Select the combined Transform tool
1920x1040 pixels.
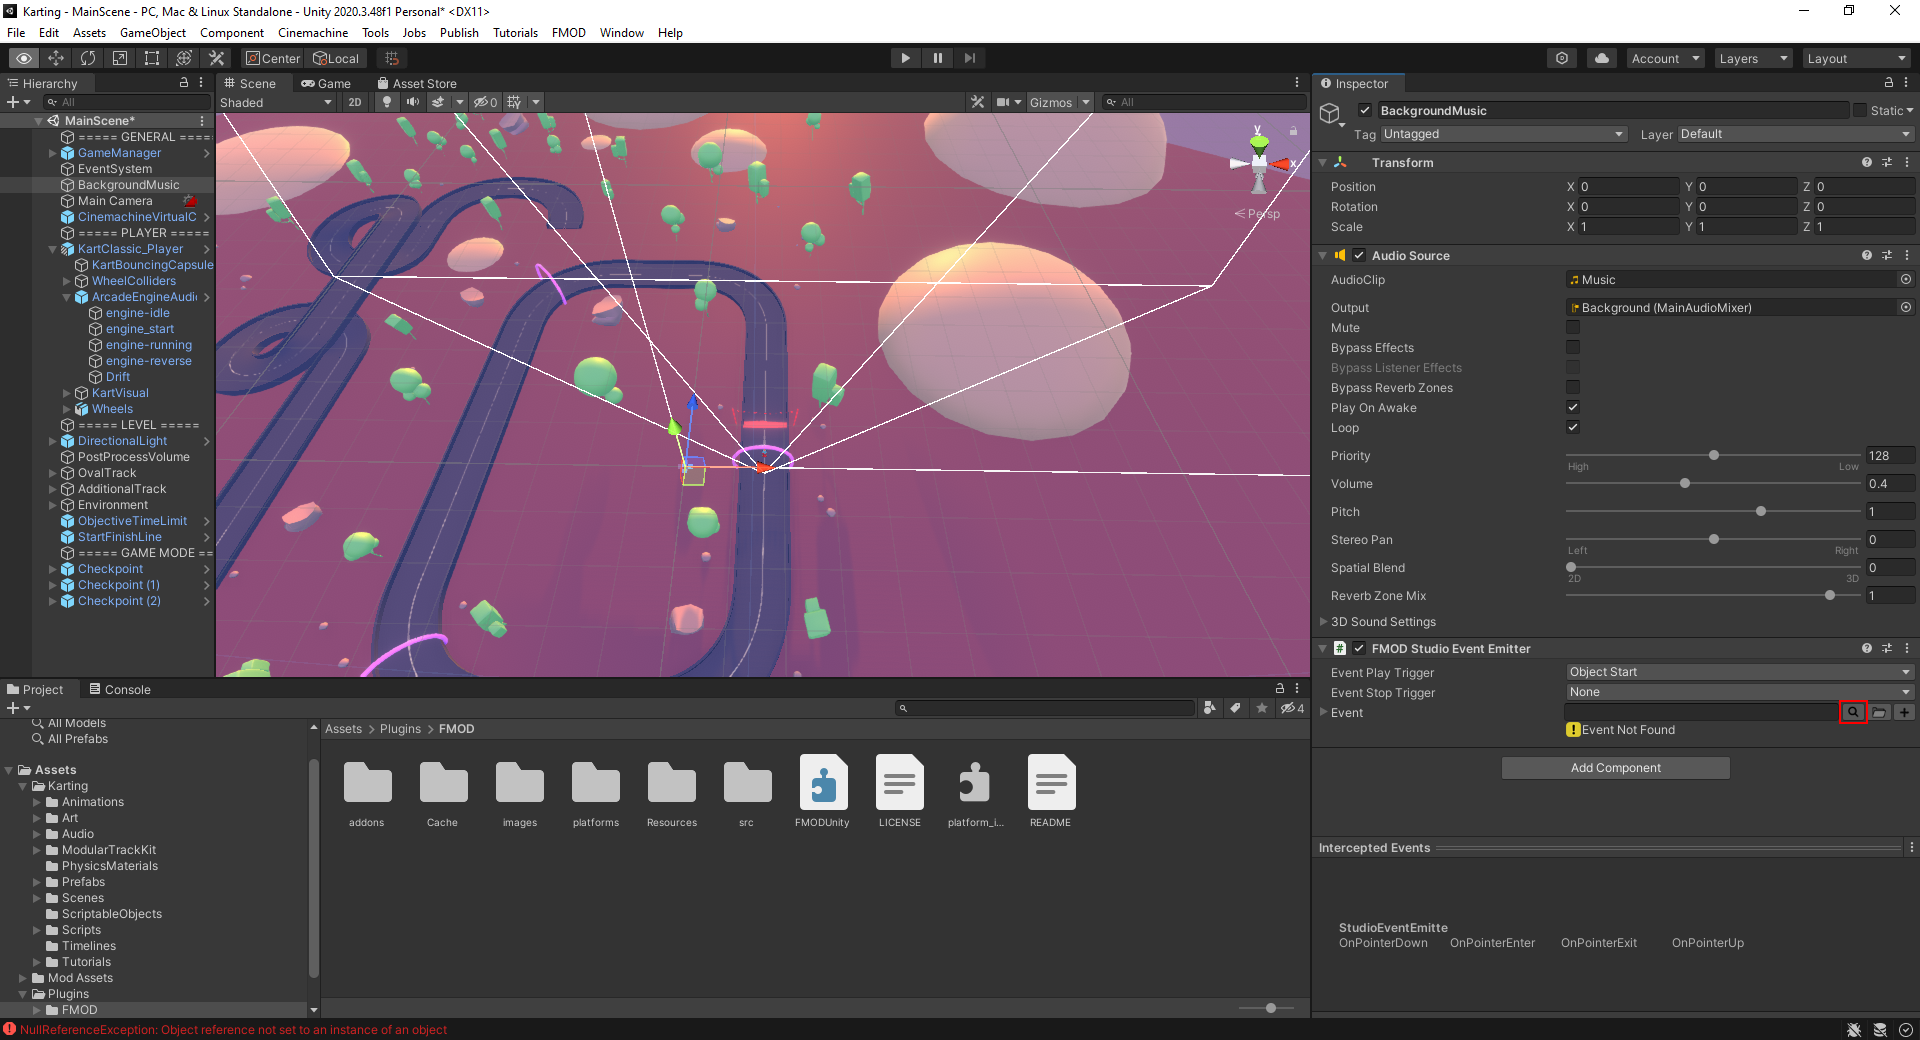click(184, 58)
